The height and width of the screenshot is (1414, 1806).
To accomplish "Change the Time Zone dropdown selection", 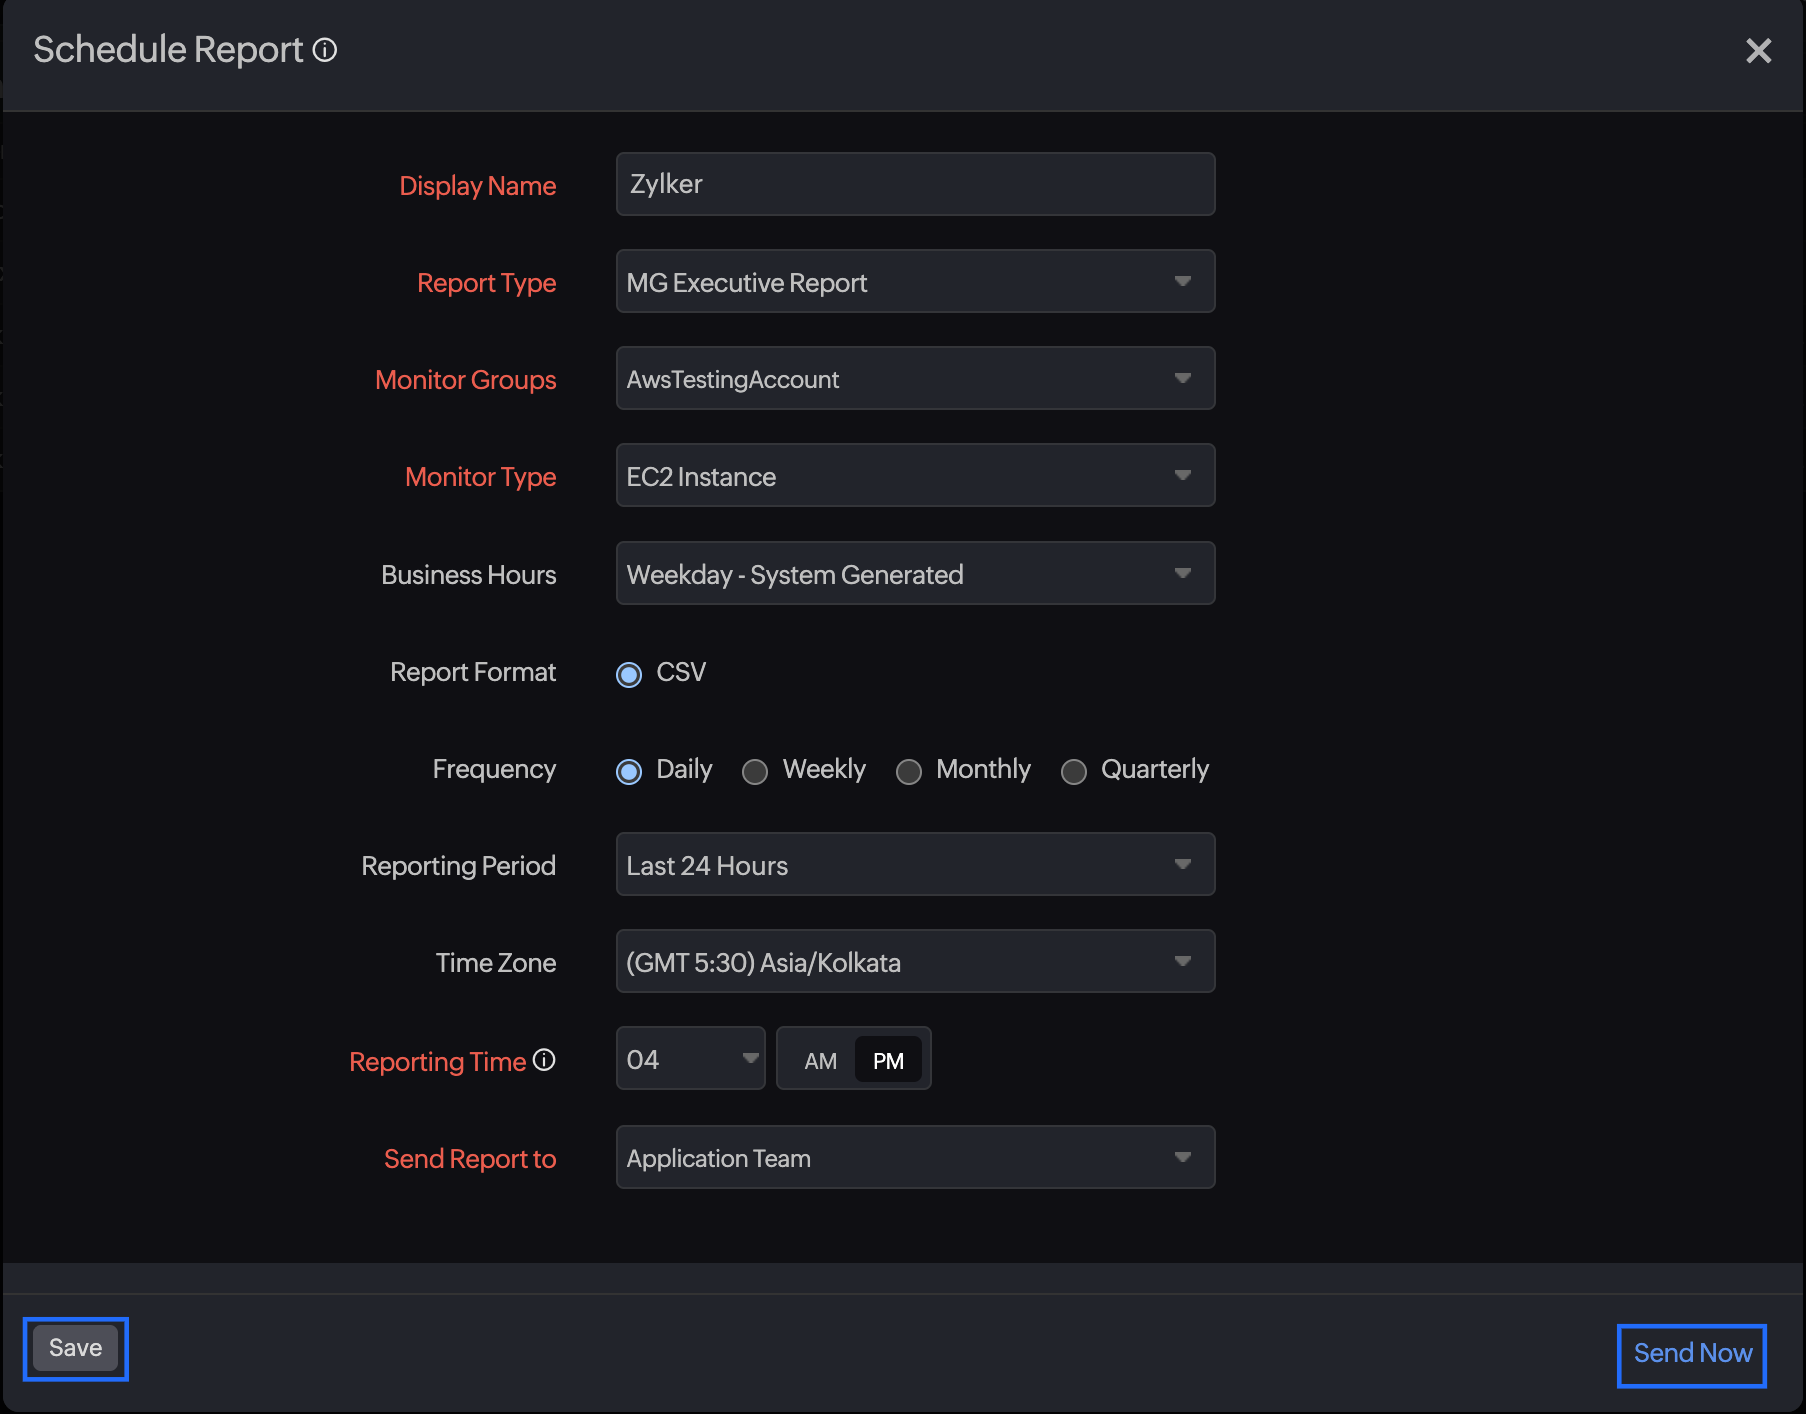I will [x=915, y=962].
